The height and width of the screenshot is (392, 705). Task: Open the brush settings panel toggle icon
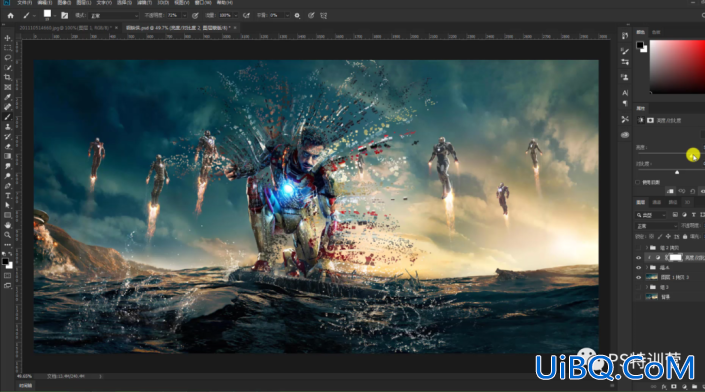tap(65, 15)
